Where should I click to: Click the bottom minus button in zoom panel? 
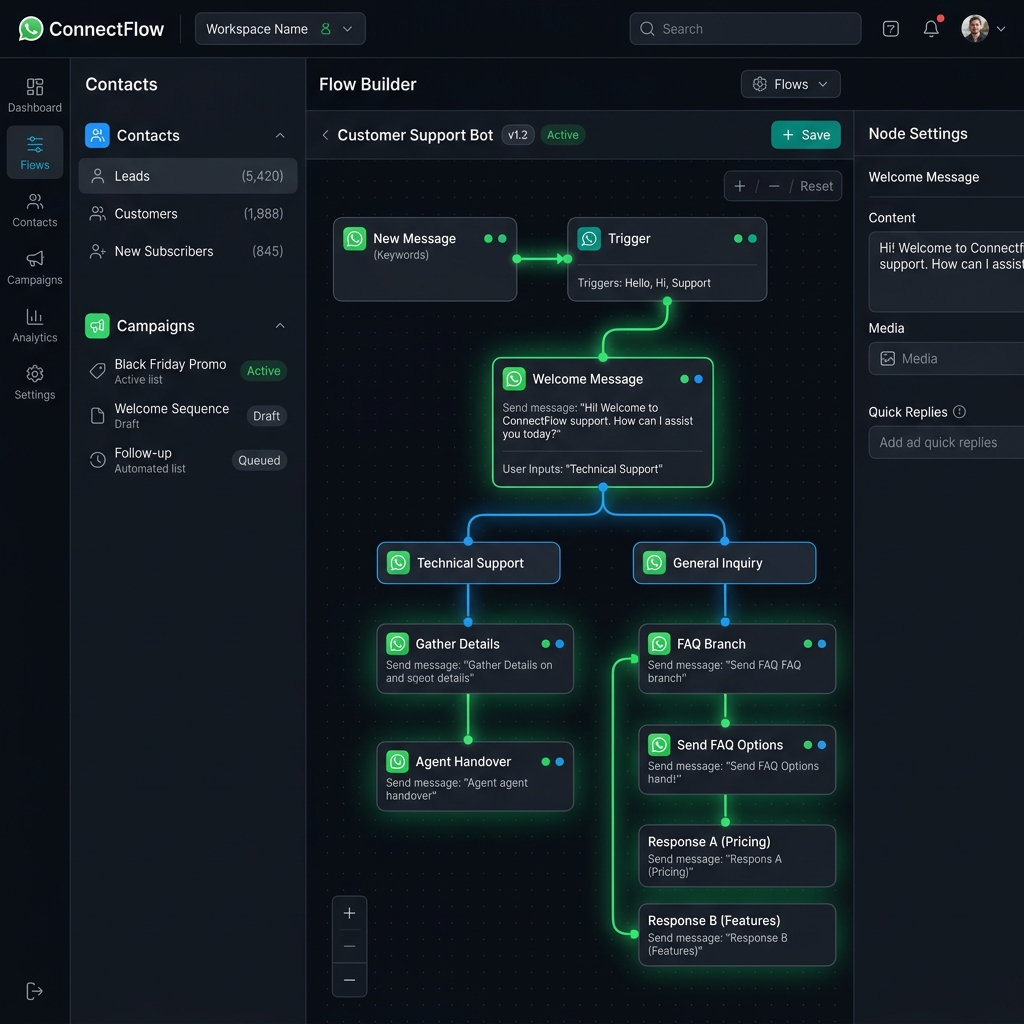point(349,980)
